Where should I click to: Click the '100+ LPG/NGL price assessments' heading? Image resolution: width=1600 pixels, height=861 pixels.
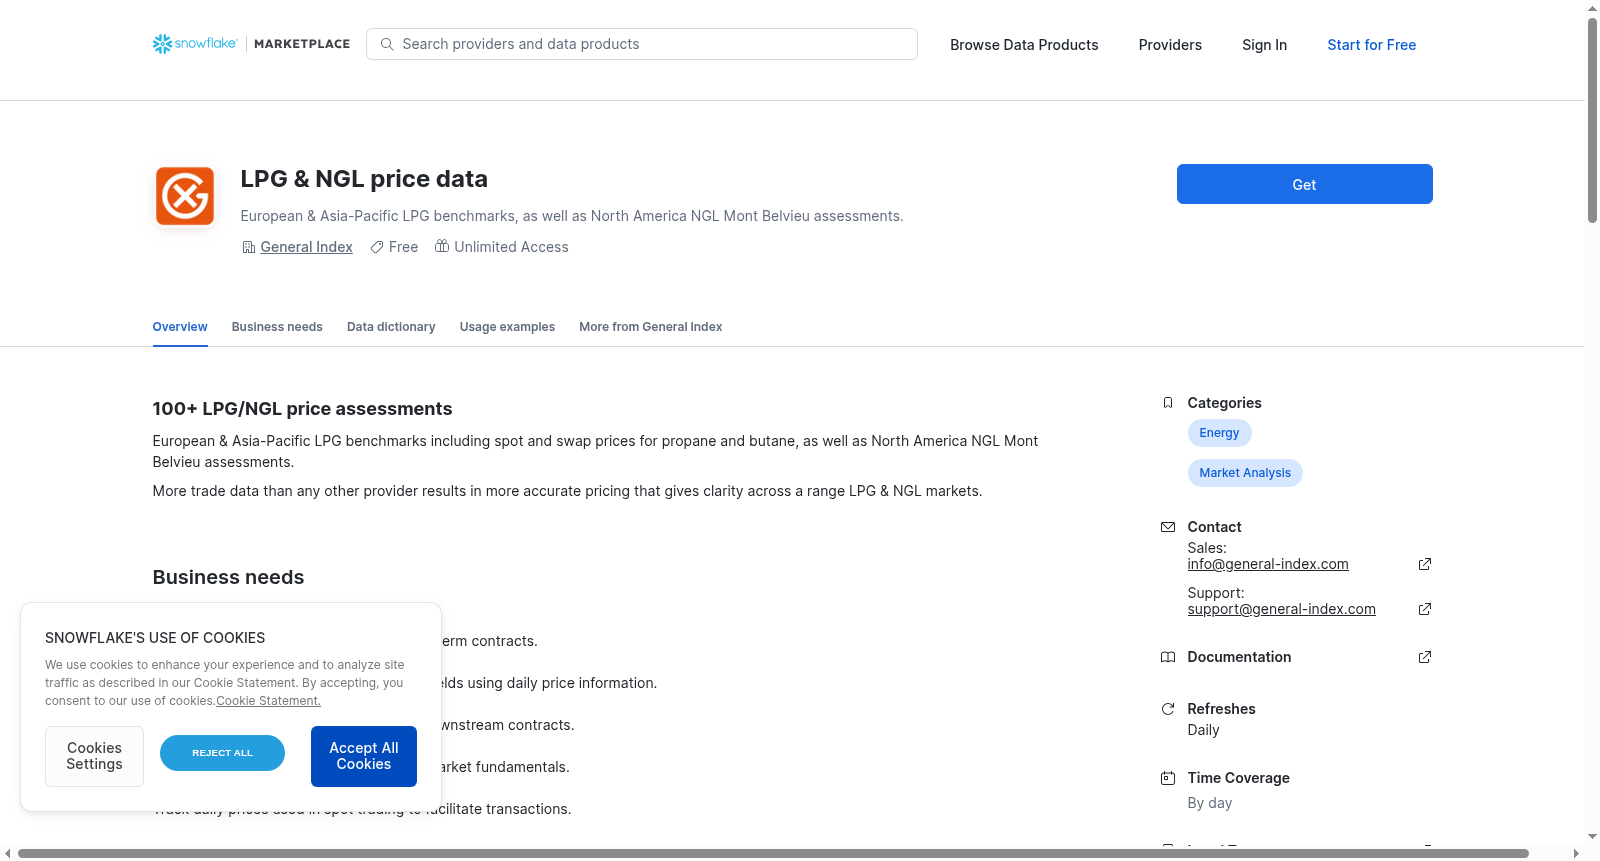pos(302,409)
